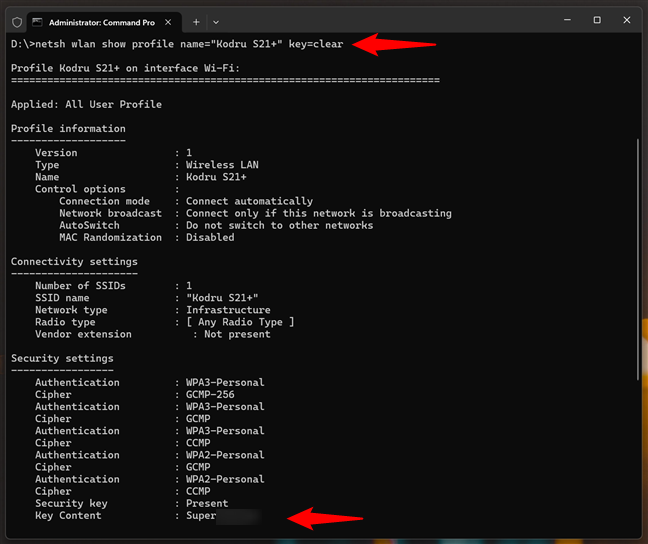Click the GCMP-256 cipher value
Image resolution: width=648 pixels, height=544 pixels.
pos(210,395)
